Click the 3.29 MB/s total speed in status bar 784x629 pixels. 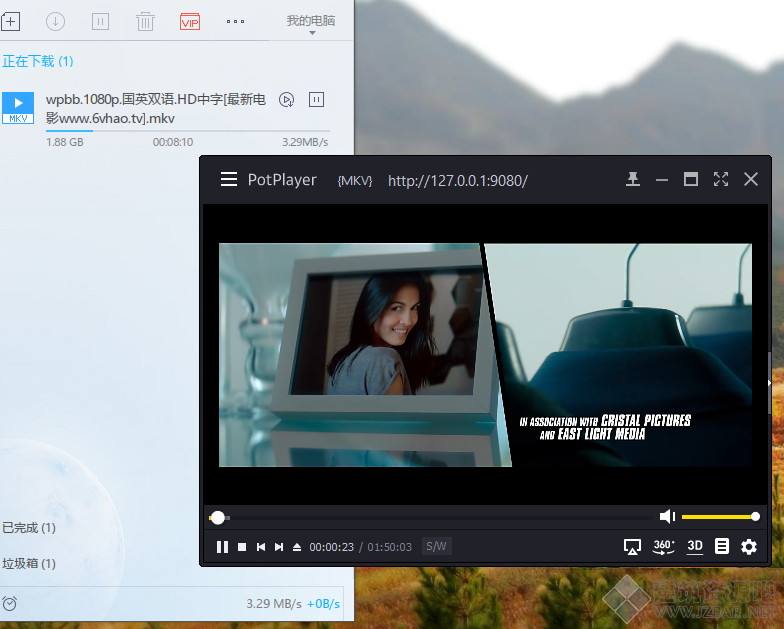(x=274, y=604)
